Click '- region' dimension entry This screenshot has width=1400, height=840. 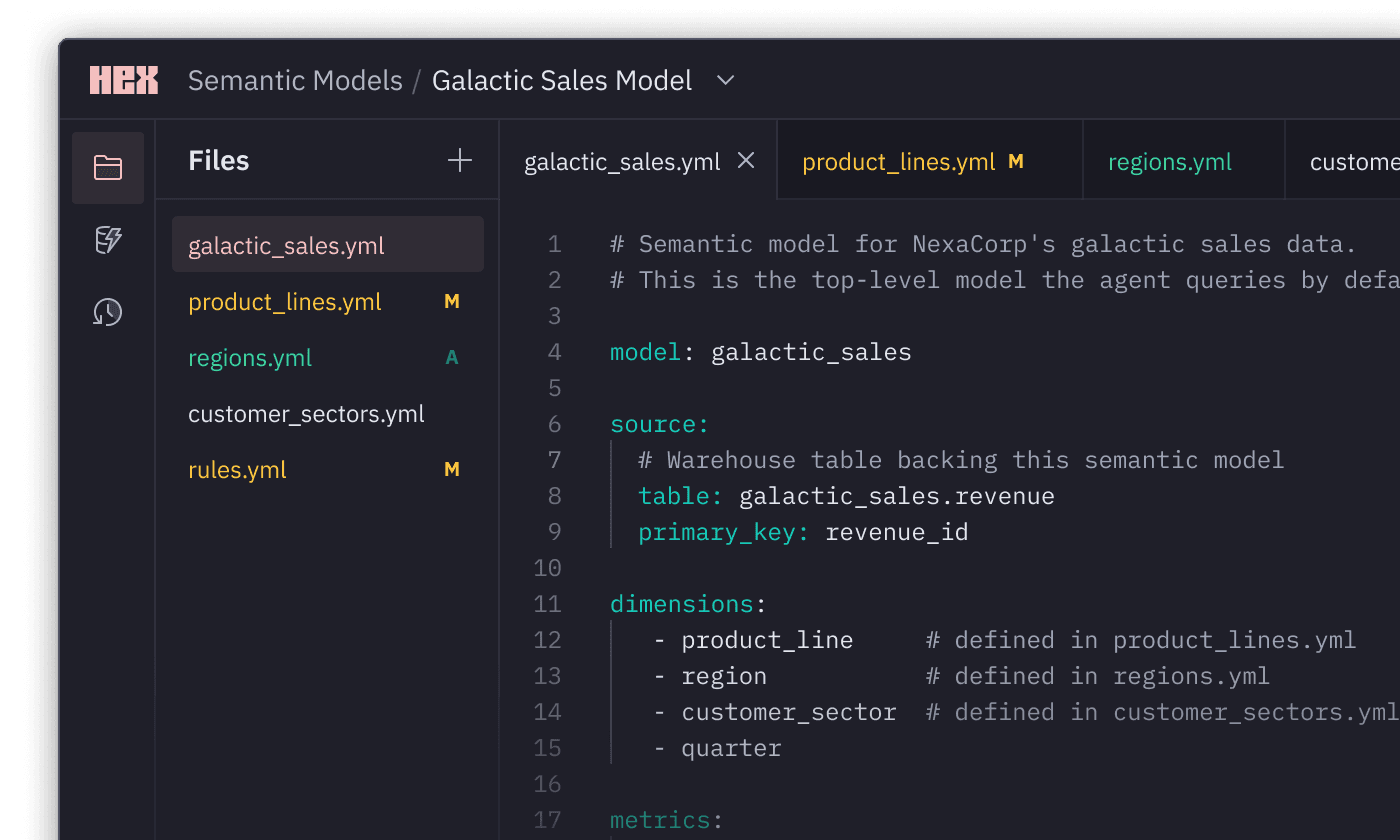711,676
